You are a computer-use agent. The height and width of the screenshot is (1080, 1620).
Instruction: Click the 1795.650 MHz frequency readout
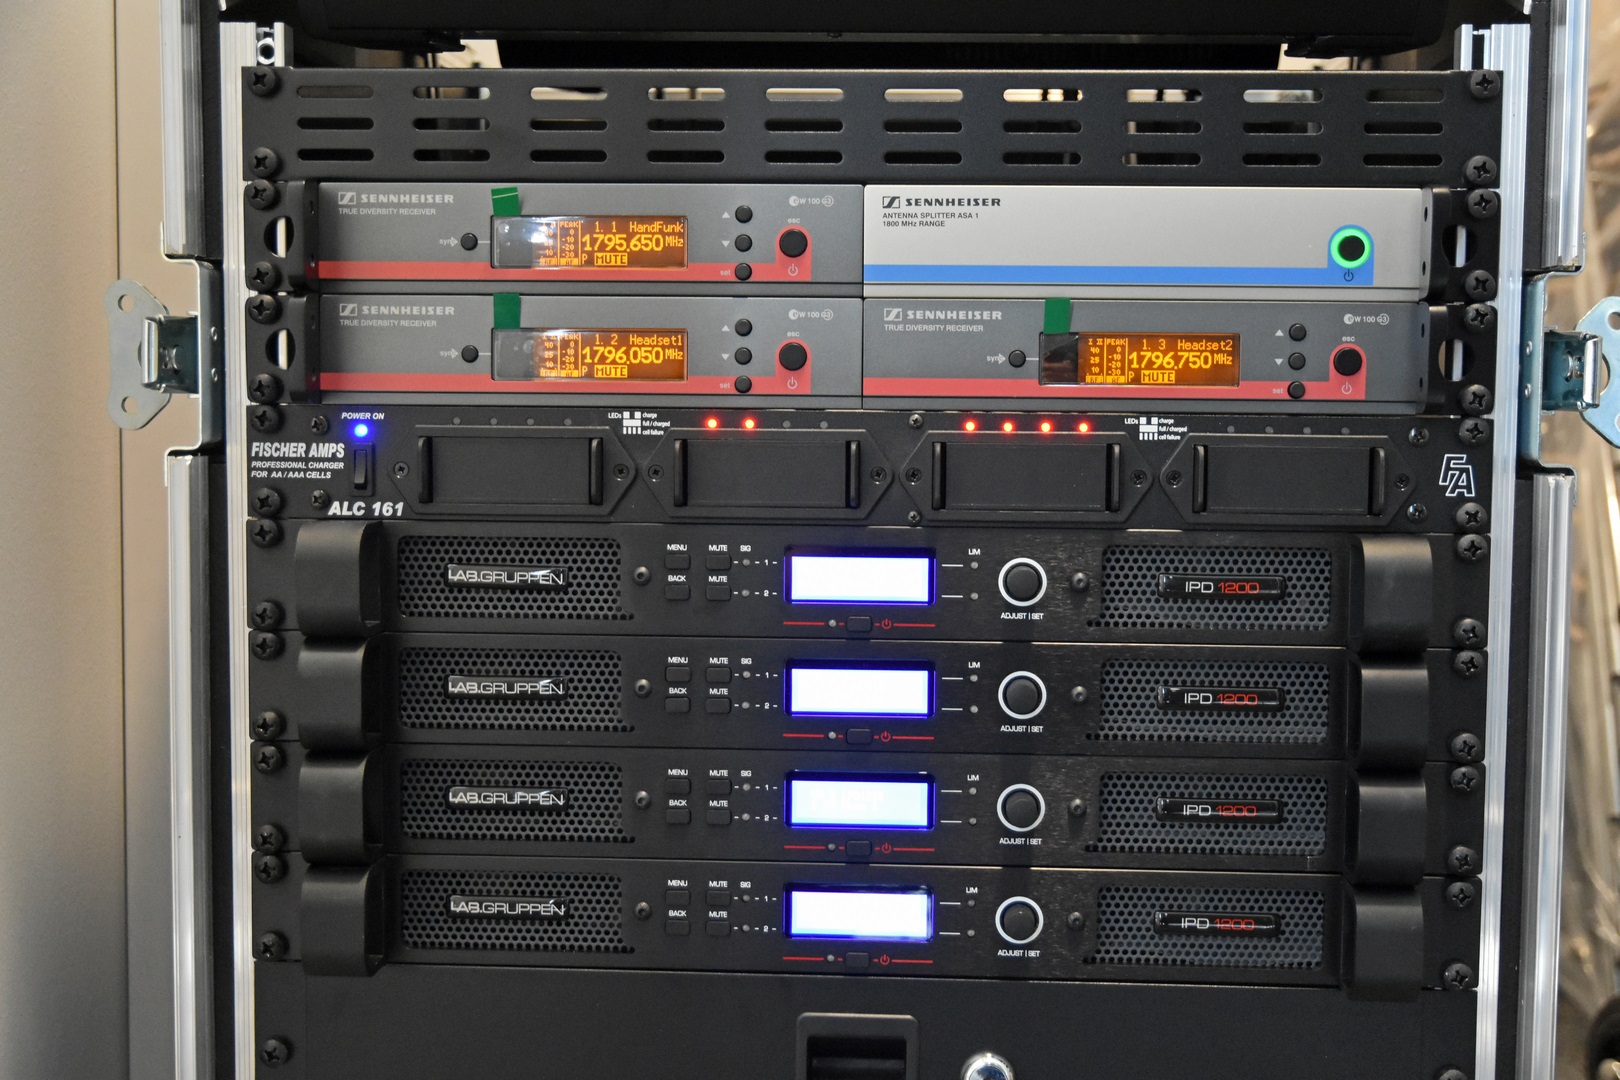(x=632, y=243)
